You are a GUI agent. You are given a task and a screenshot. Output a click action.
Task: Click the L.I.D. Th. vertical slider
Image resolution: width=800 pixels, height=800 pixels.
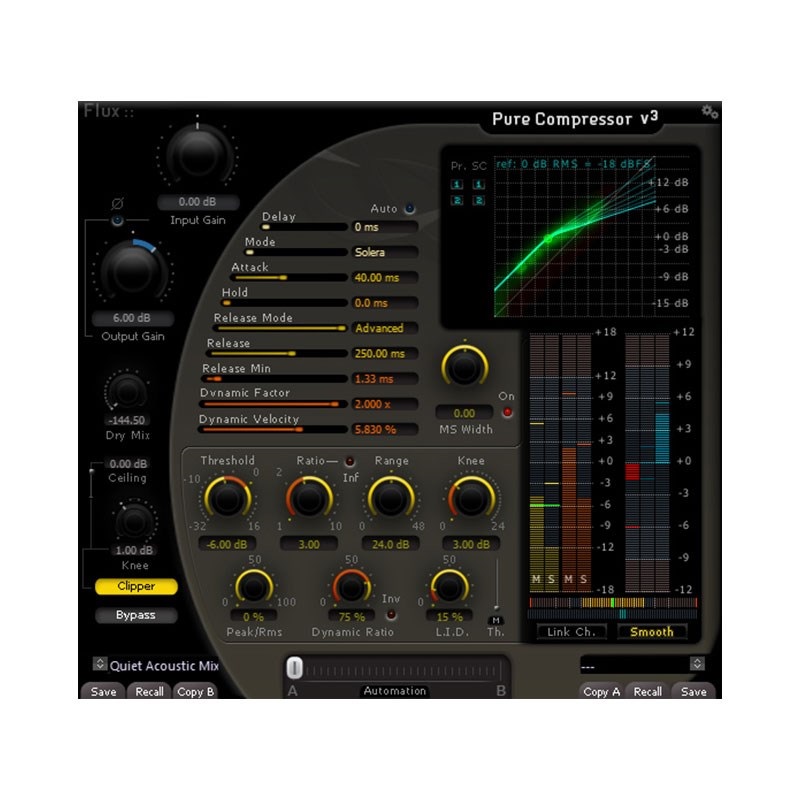coord(496,584)
